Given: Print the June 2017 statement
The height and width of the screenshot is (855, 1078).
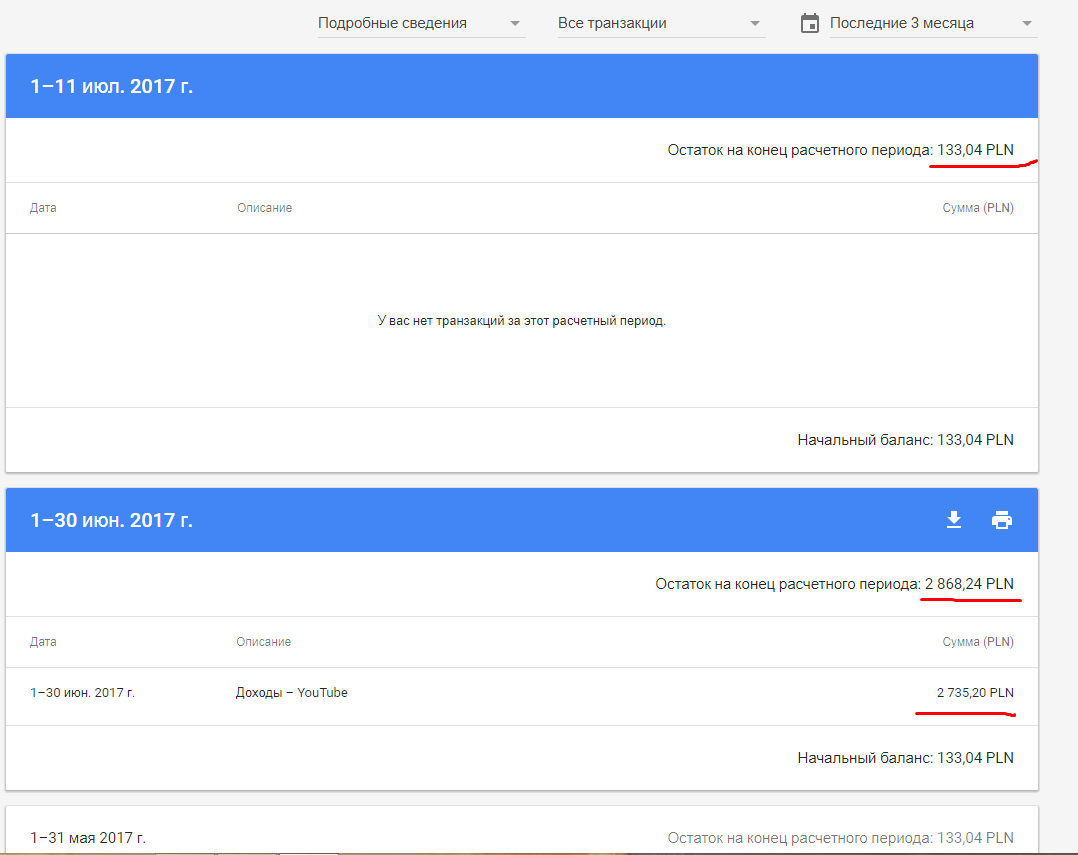Looking at the screenshot, I should pyautogui.click(x=1001, y=520).
